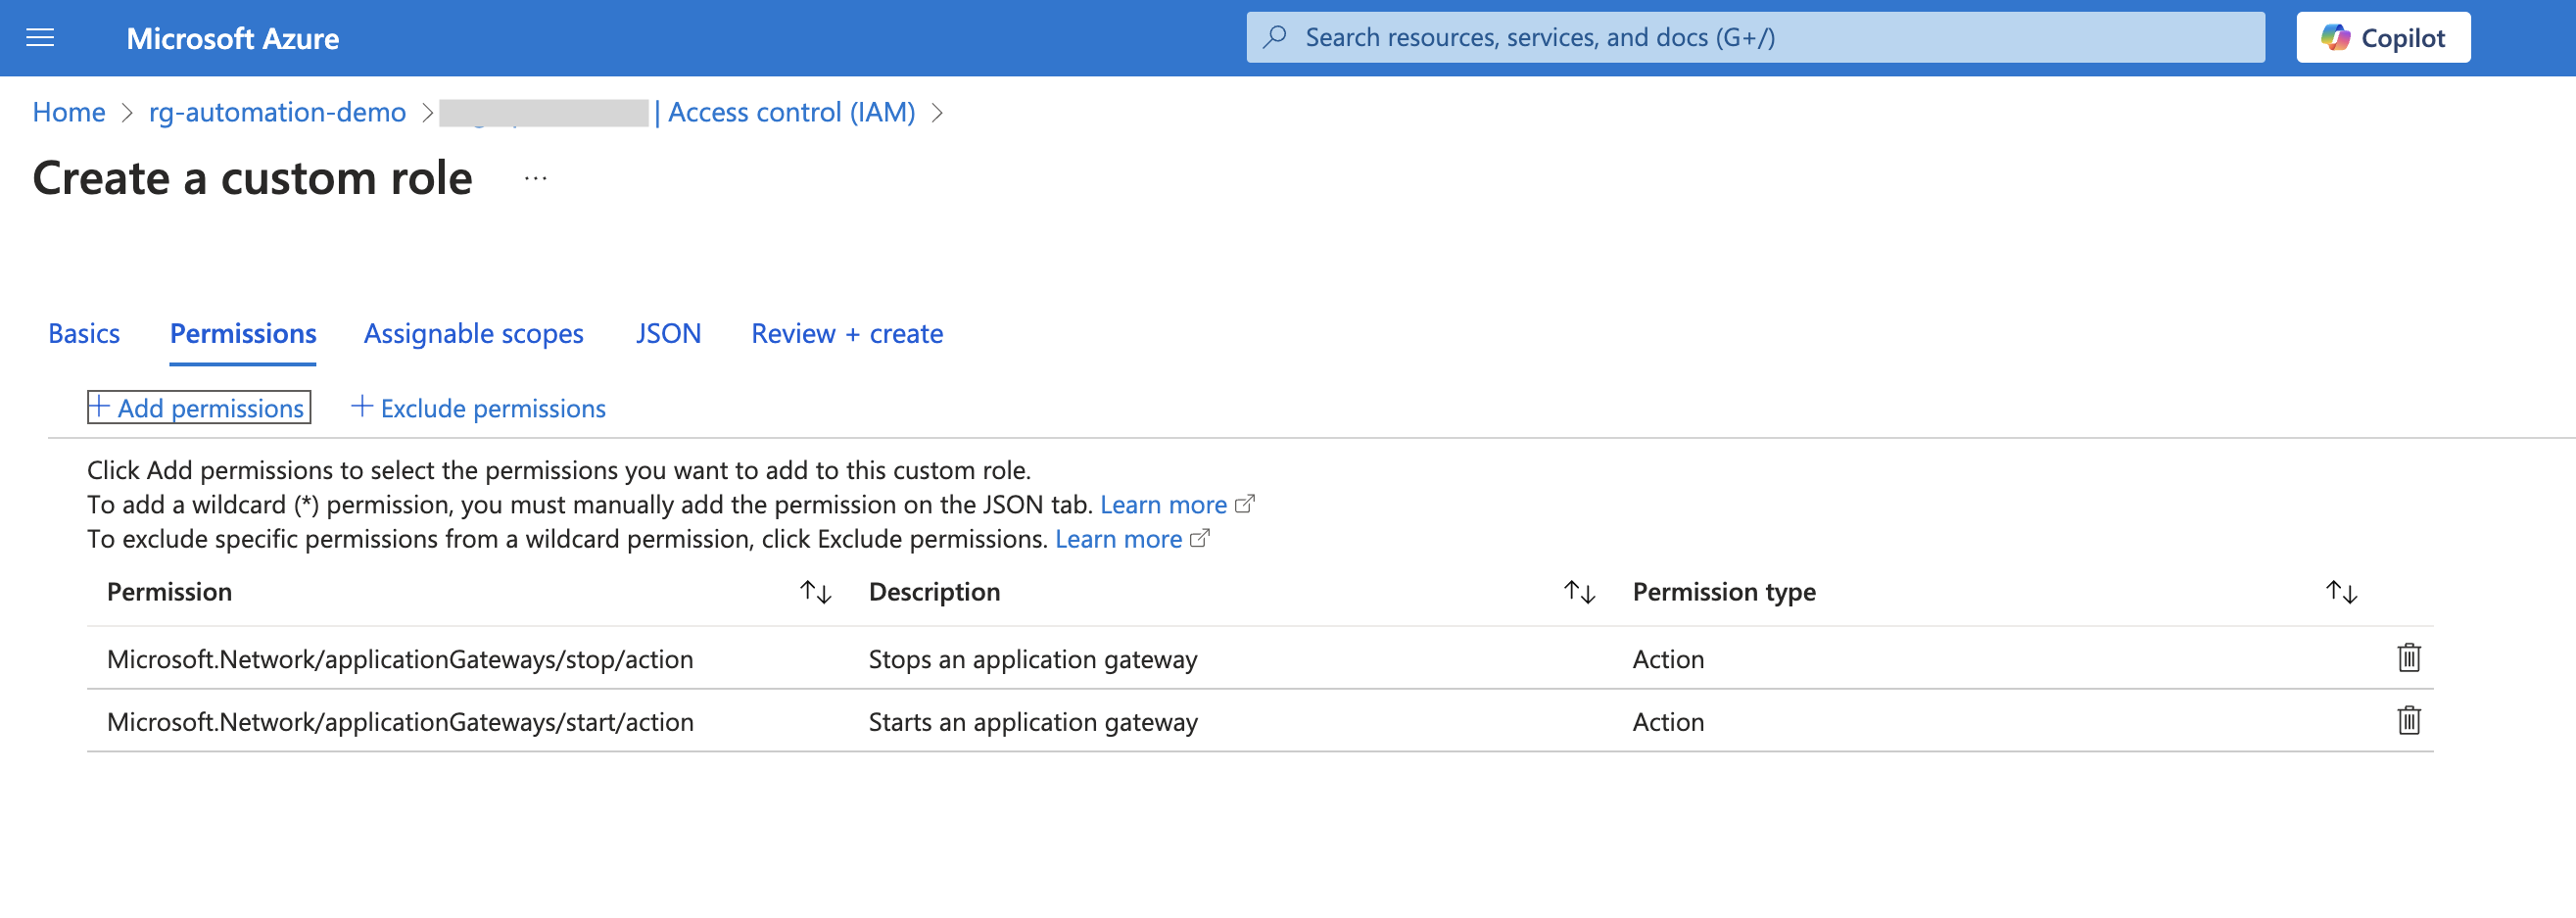2576x918 pixels.
Task: Click the Permission column header
Action: (x=169, y=592)
